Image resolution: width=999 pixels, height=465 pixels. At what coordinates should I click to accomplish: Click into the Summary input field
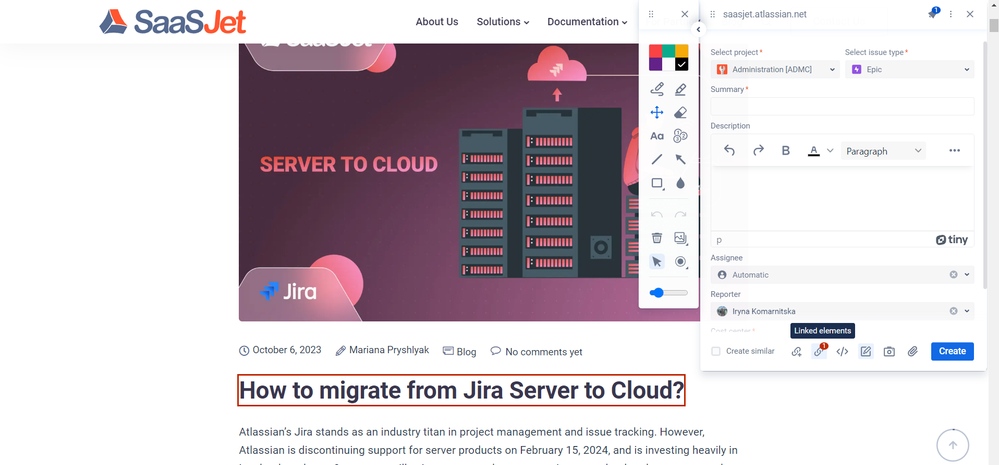842,106
